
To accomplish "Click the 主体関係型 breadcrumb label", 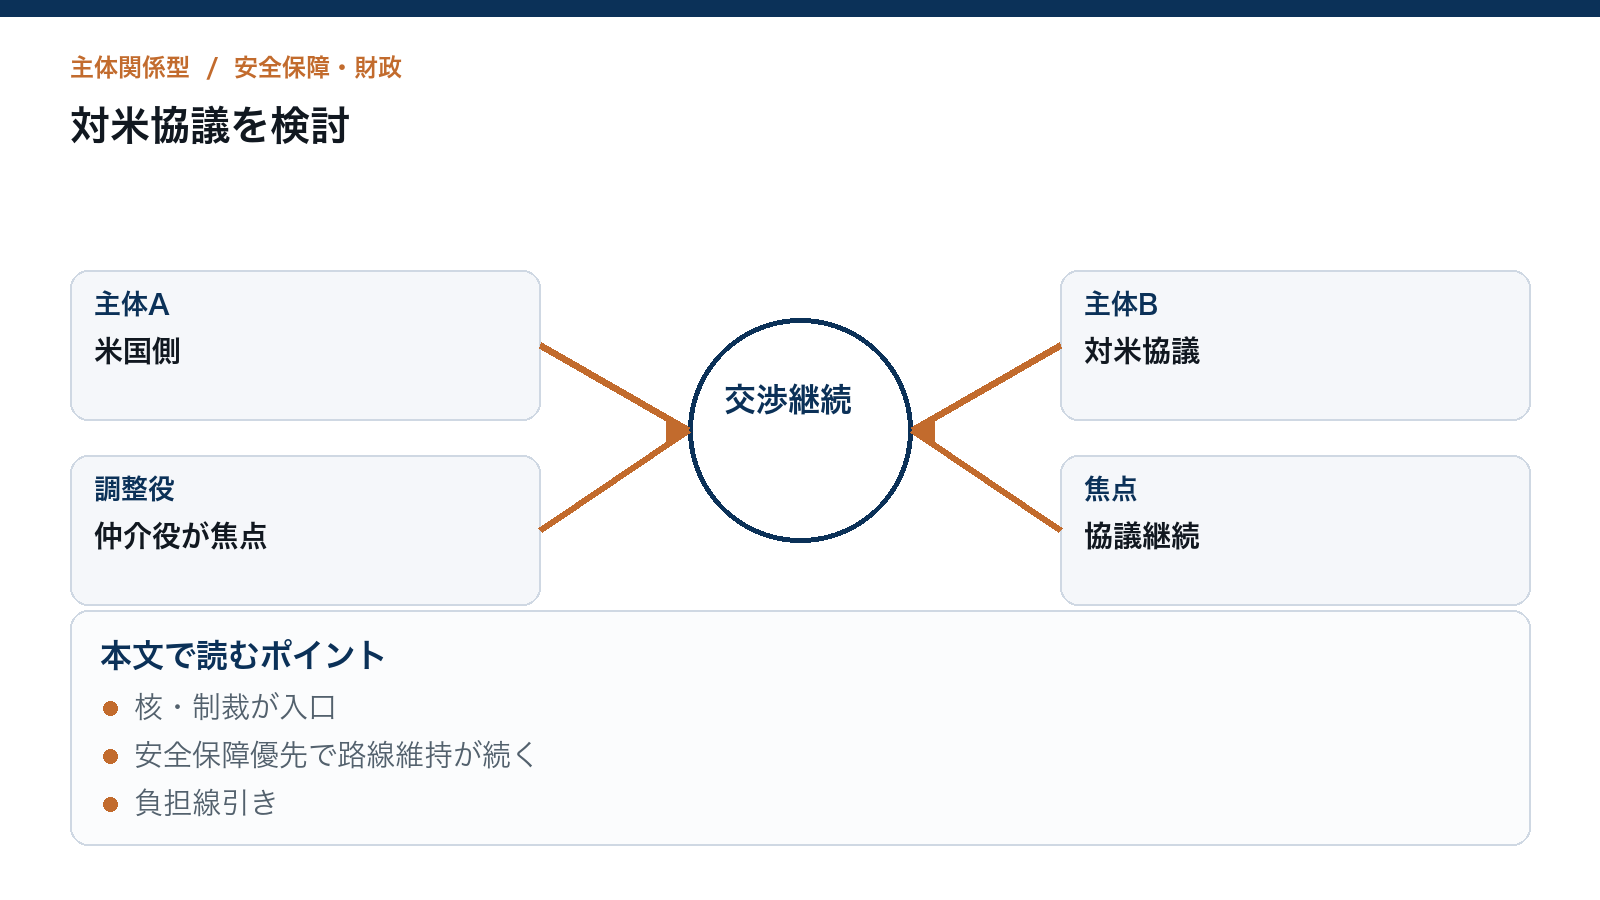I will point(130,67).
